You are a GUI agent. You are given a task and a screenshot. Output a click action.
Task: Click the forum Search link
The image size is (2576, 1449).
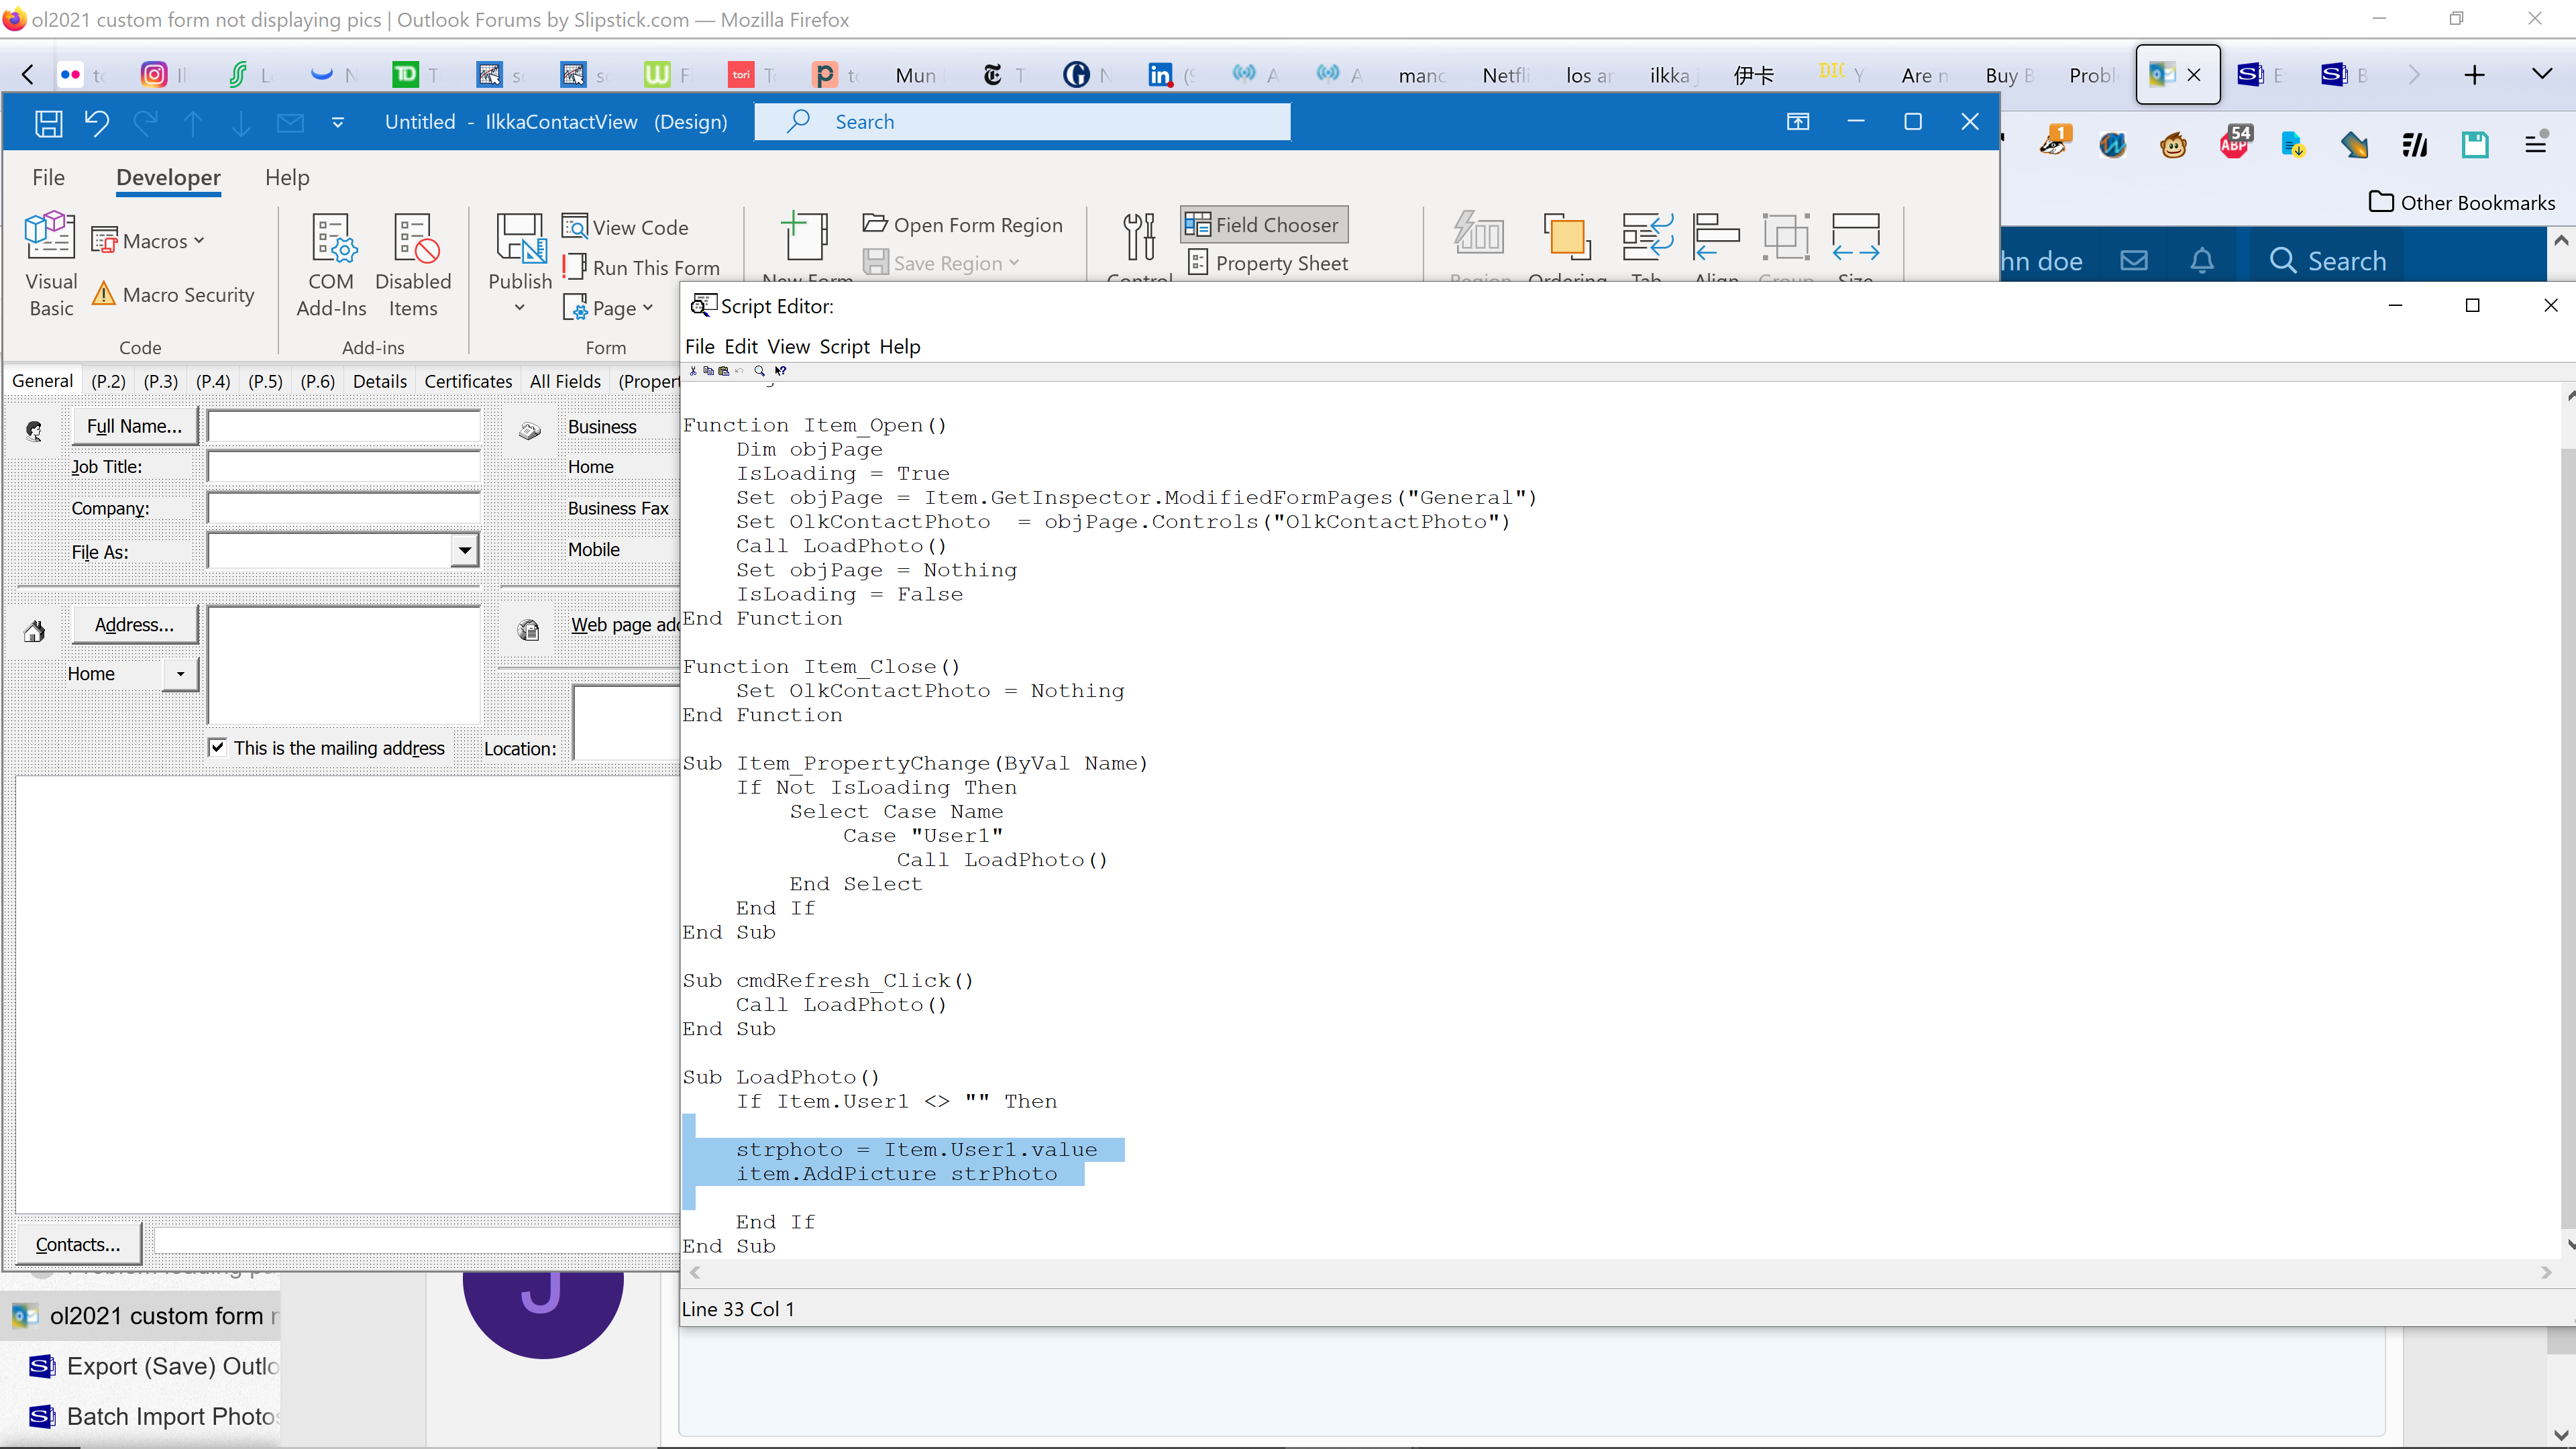pos(2327,260)
